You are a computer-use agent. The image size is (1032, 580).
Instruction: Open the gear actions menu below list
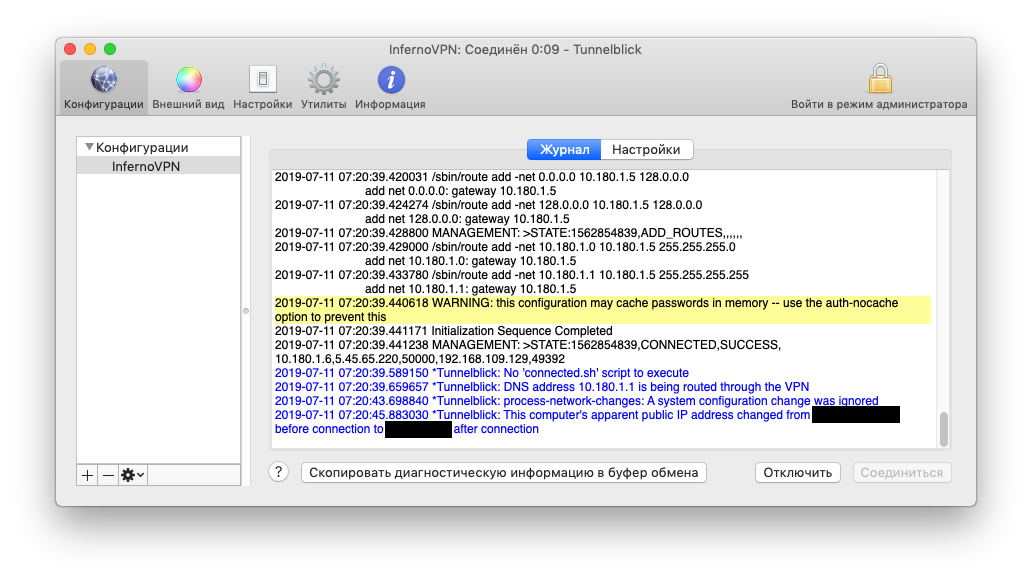(132, 475)
